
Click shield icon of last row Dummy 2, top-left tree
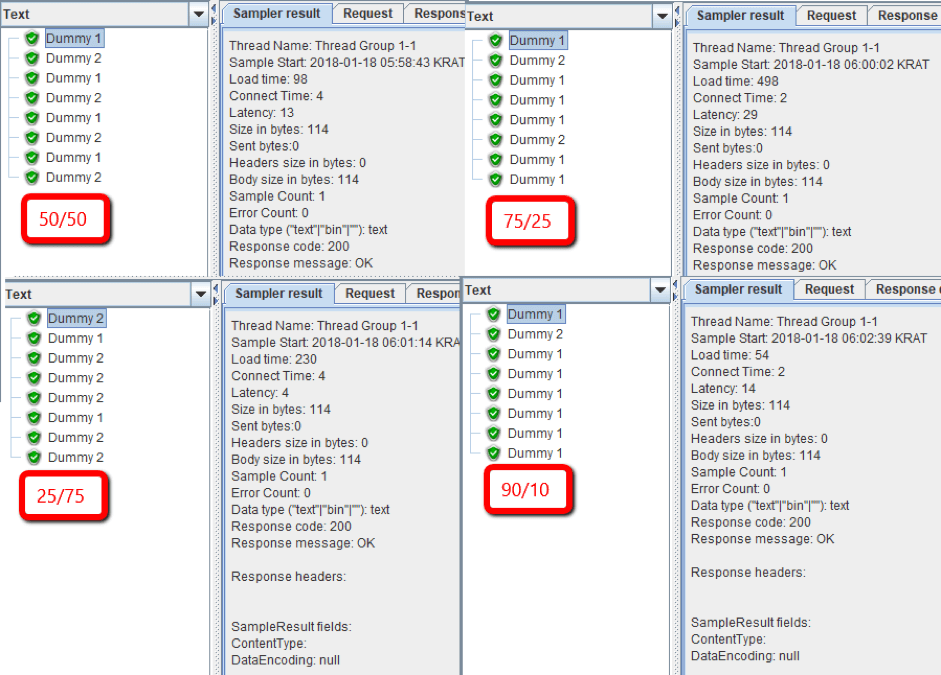tap(32, 177)
